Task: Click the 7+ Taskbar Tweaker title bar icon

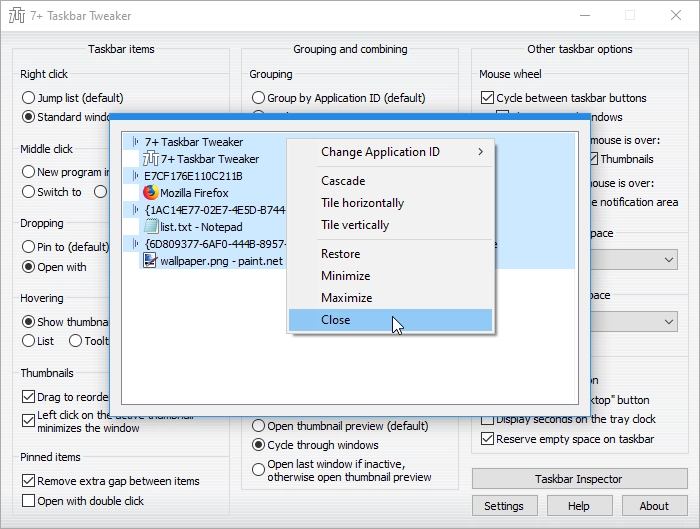Action: pyautogui.click(x=17, y=16)
